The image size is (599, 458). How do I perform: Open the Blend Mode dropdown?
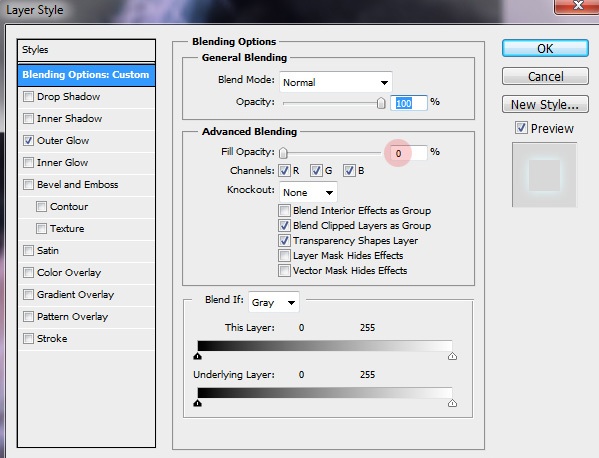(335, 82)
